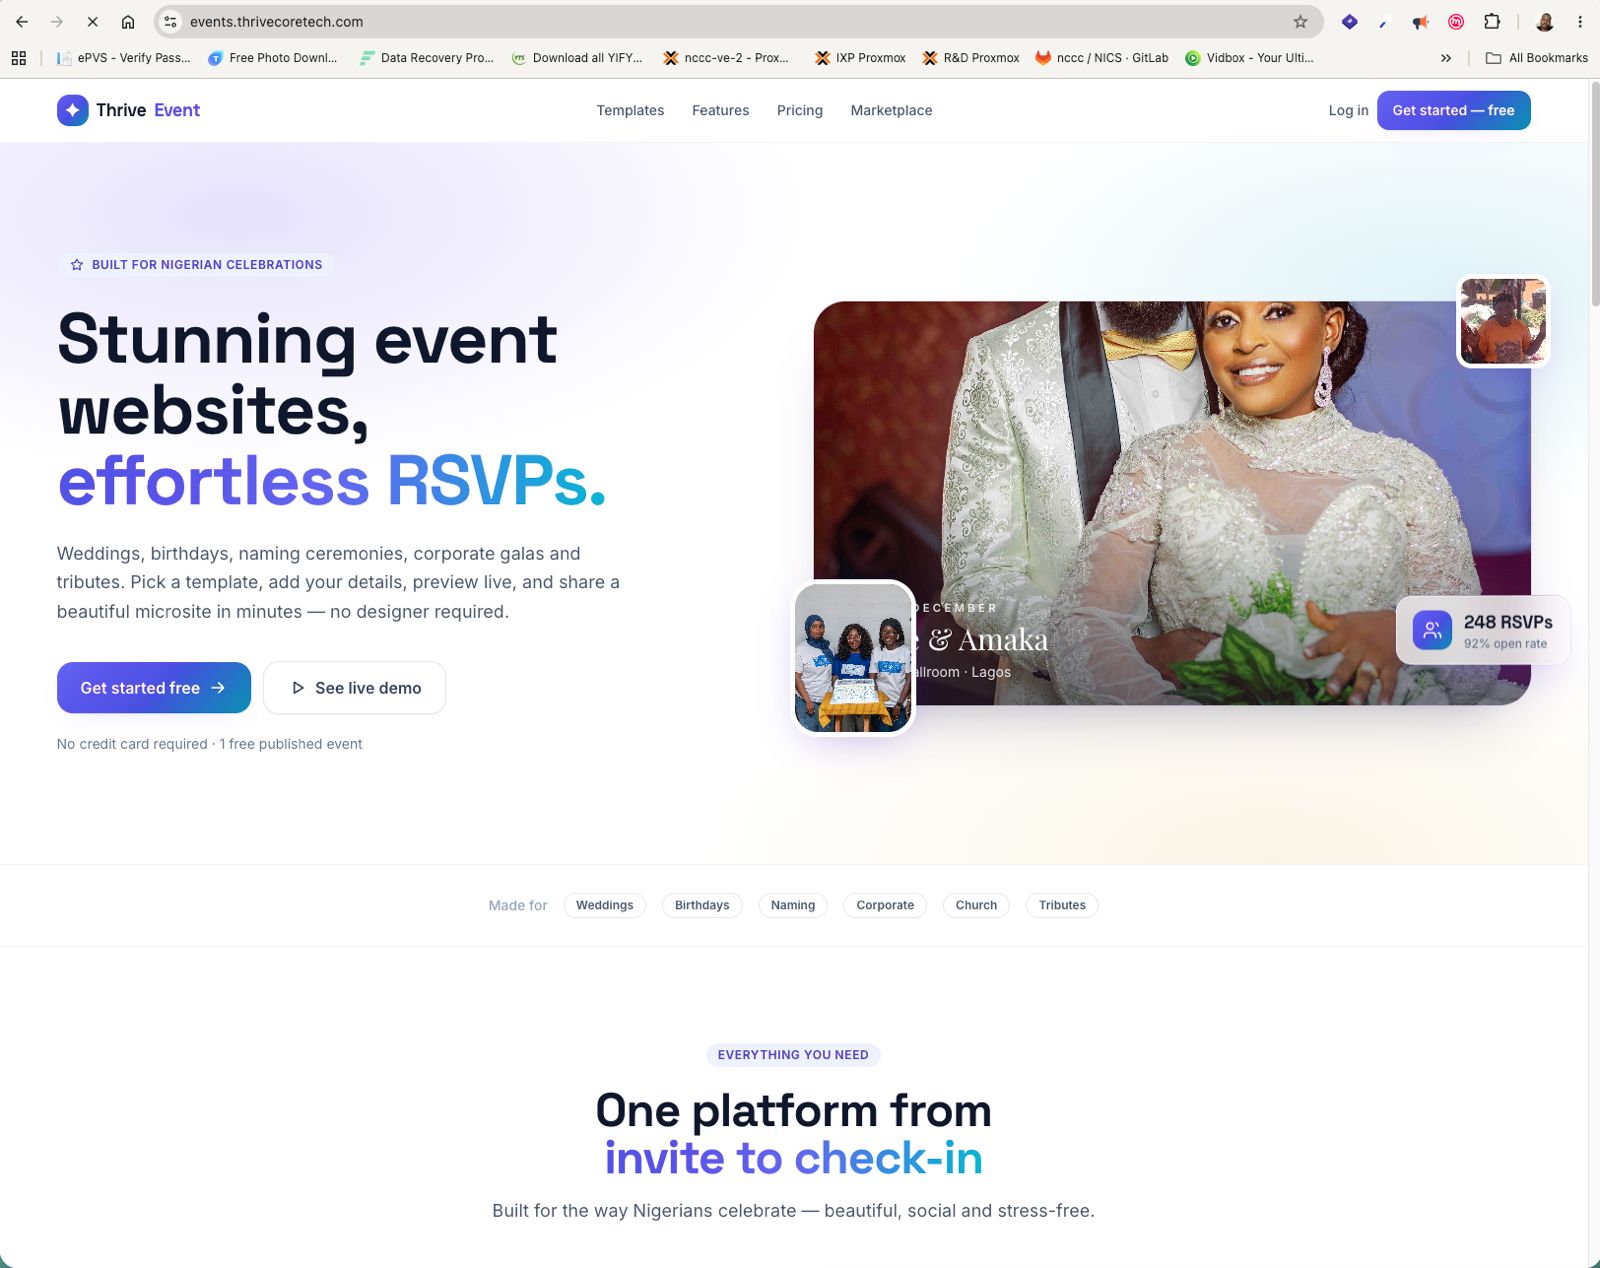Select the Birthdays chip

pyautogui.click(x=702, y=905)
